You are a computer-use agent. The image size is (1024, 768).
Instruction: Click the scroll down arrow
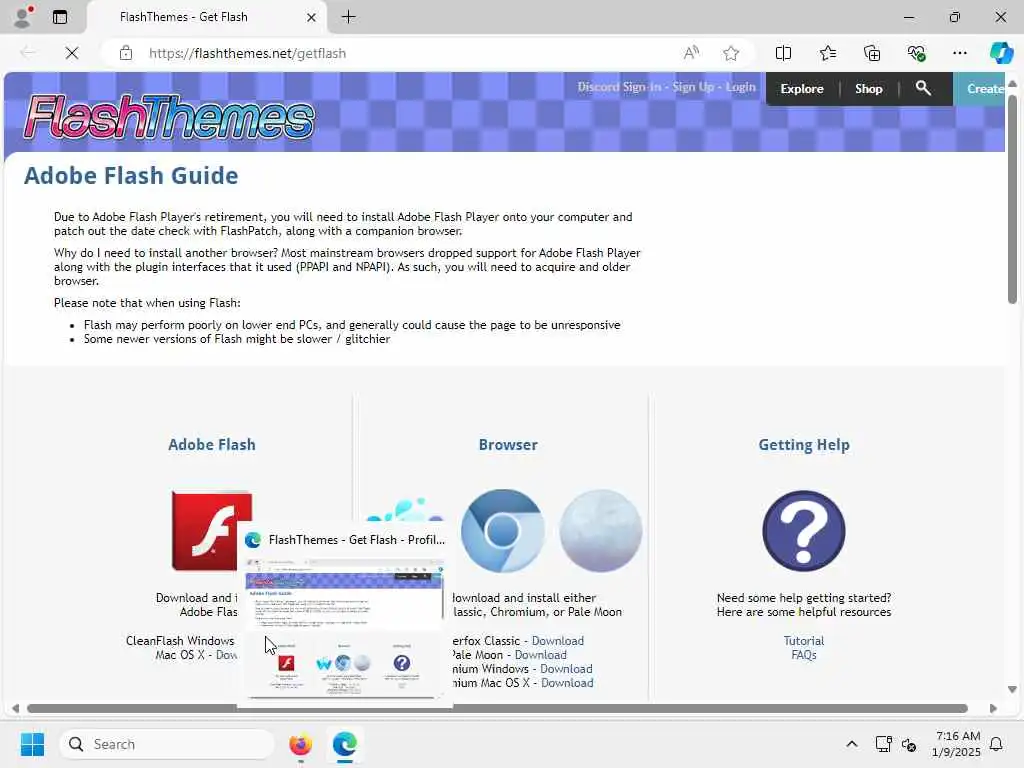[x=1012, y=689]
